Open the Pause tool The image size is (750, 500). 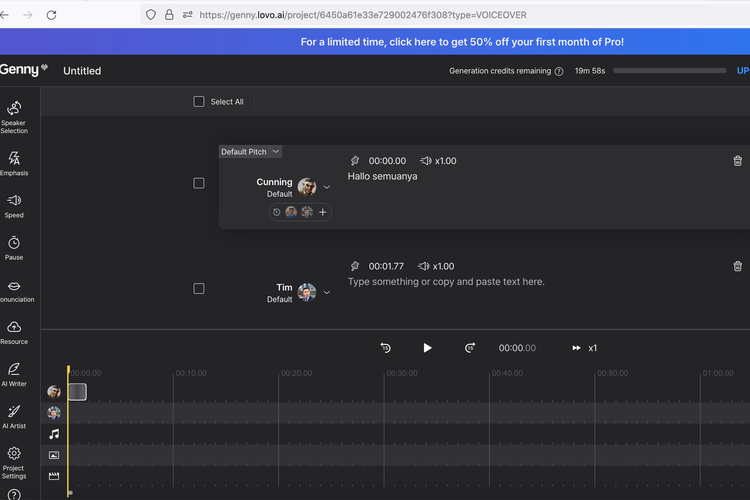(14, 247)
